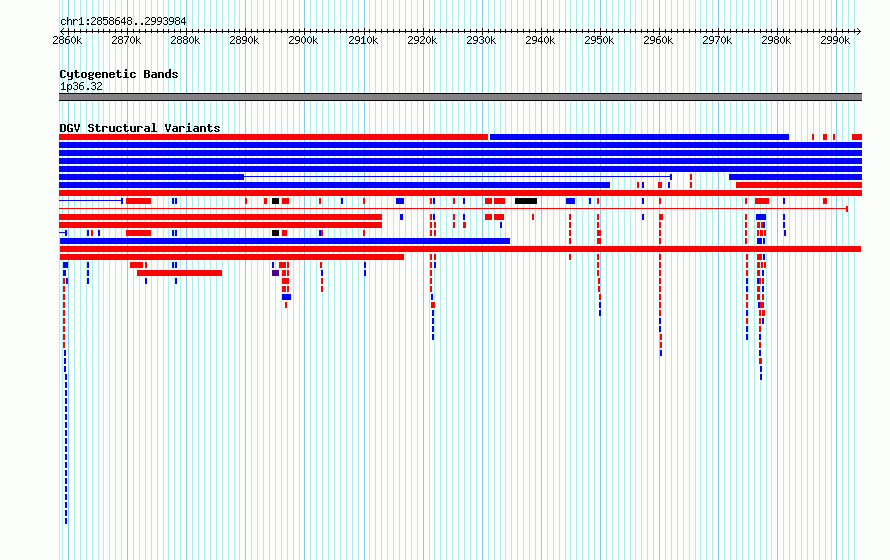890x560 pixels.
Task: Select the red variant bar starting near 2973k
Action: coord(799,185)
